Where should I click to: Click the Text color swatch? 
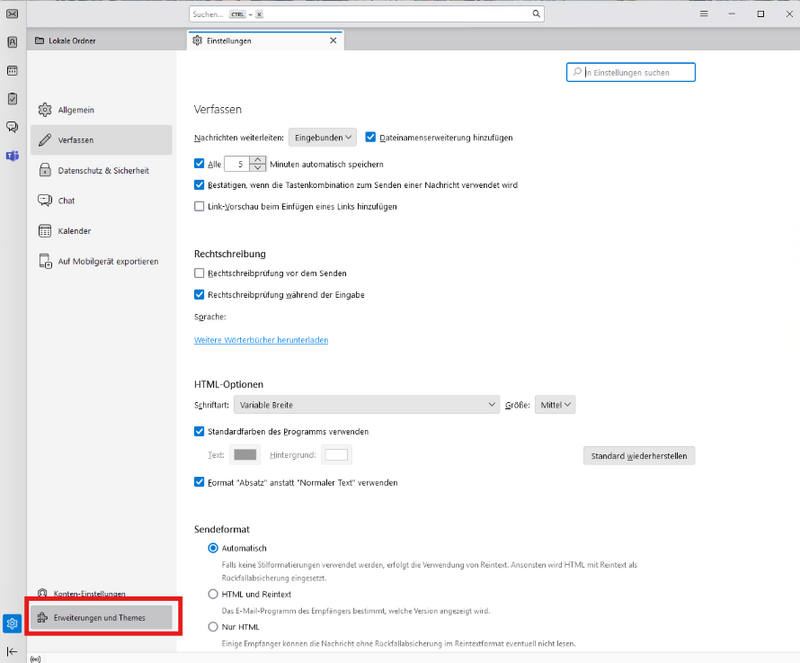coord(245,455)
